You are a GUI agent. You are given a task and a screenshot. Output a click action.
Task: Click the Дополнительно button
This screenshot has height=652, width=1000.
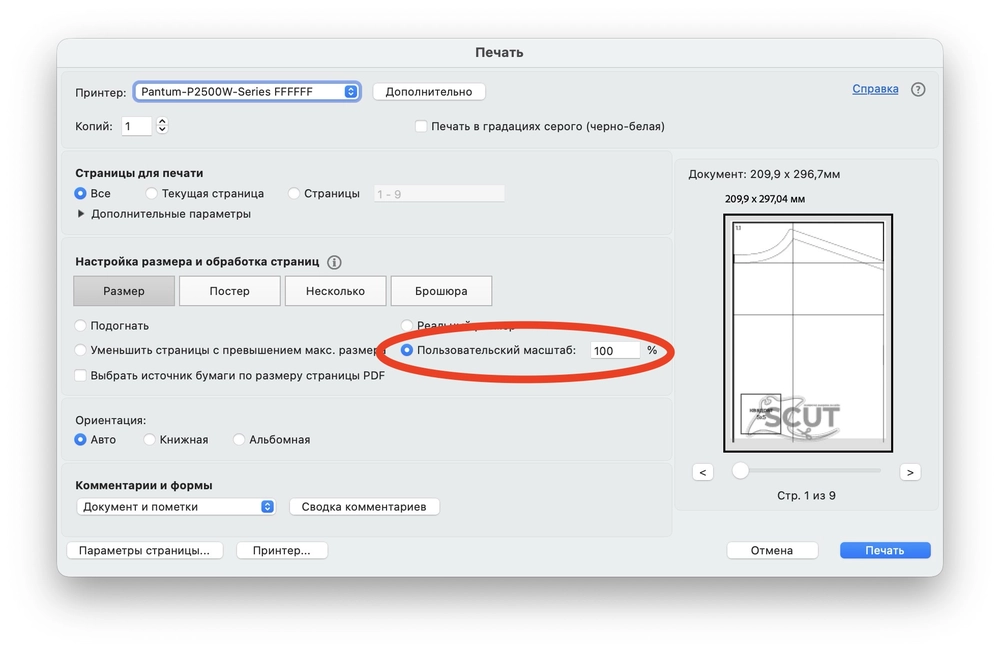click(x=429, y=91)
